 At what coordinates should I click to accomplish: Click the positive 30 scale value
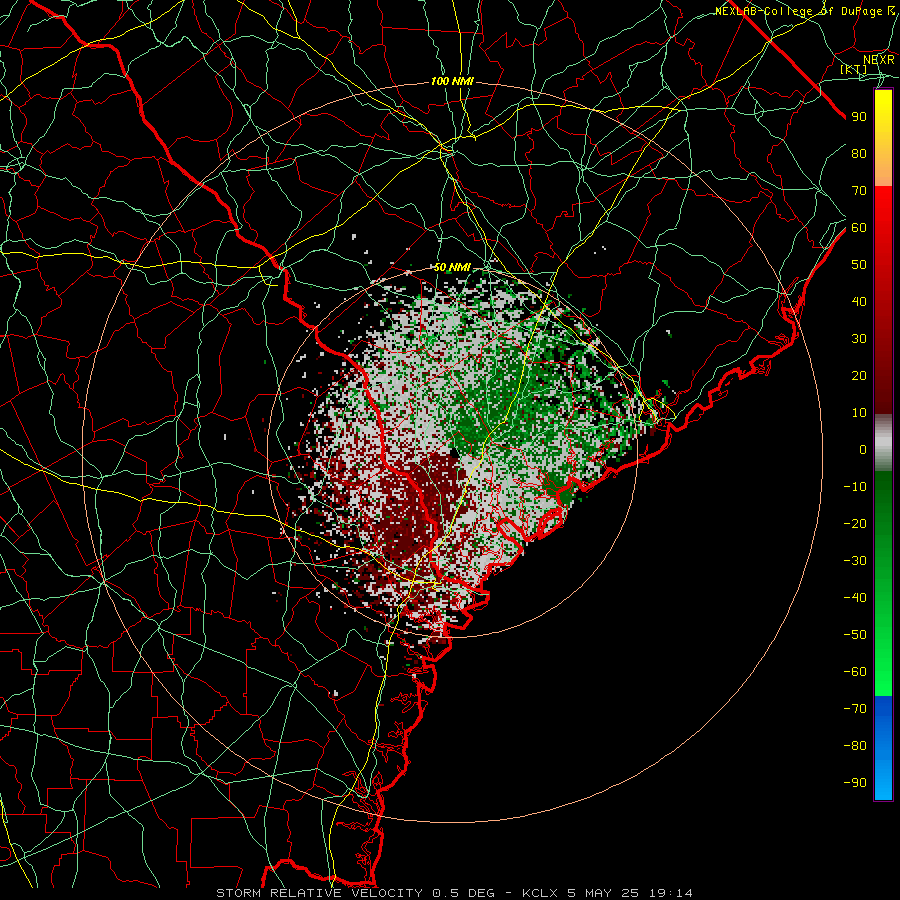[x=859, y=339]
